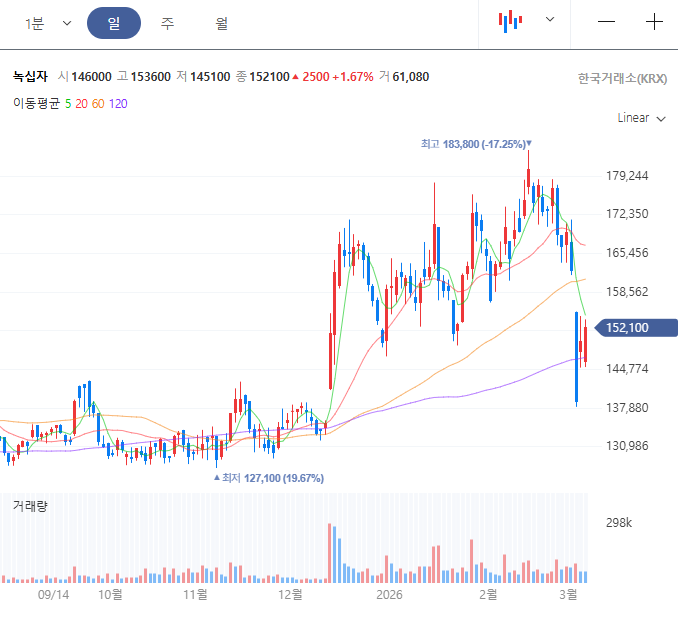Toggle the 60-day moving average line
Viewport: 682px width, 626px height.
pyautogui.click(x=98, y=103)
